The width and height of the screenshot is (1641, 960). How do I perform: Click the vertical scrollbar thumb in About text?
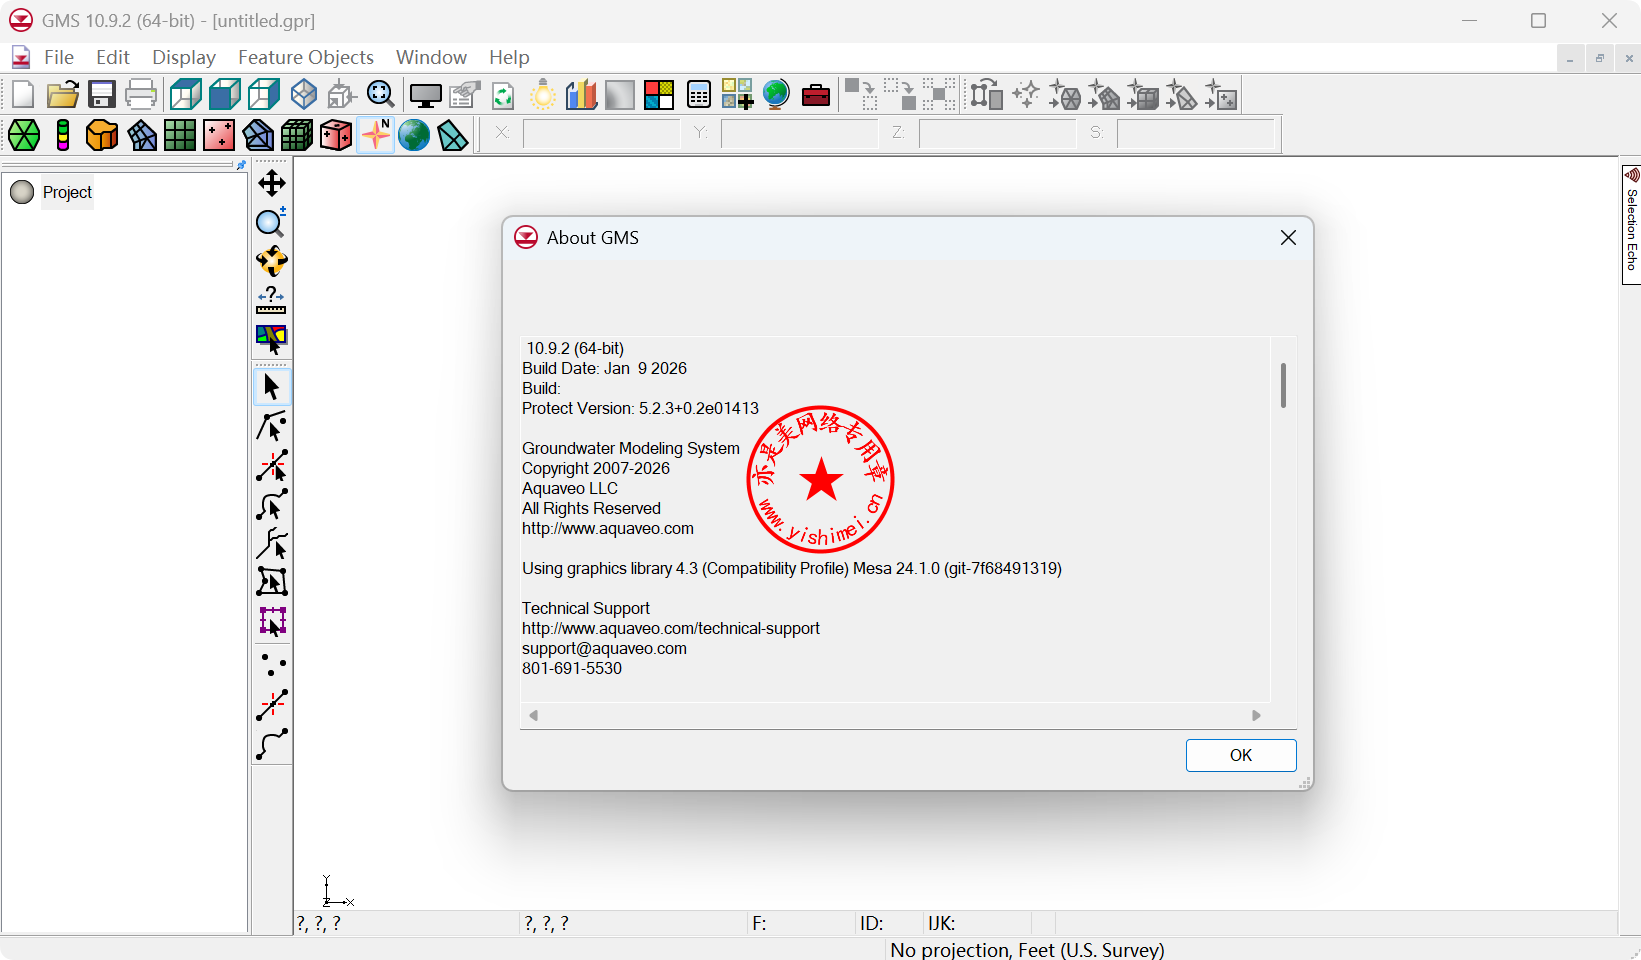(1283, 385)
